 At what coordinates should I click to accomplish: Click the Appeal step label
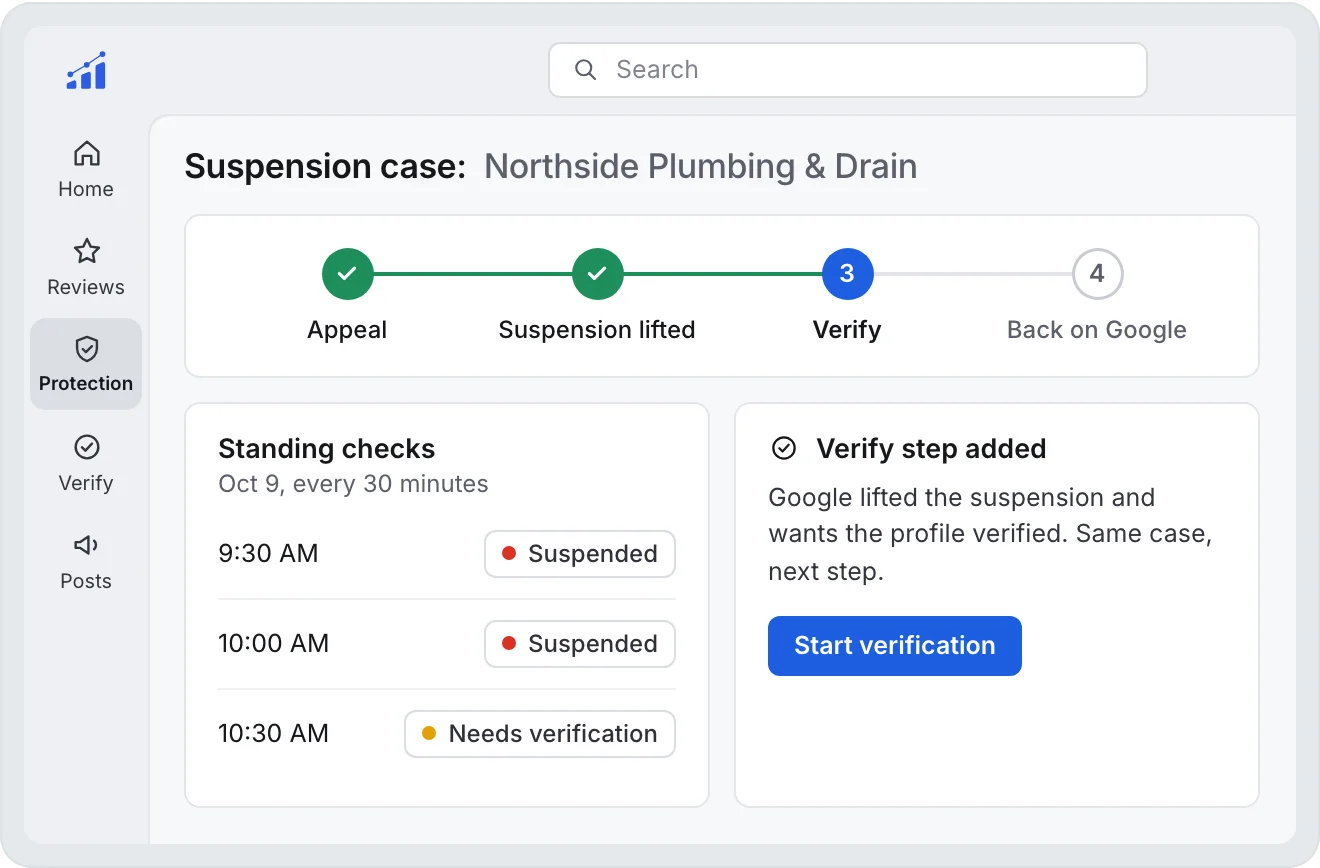[347, 330]
